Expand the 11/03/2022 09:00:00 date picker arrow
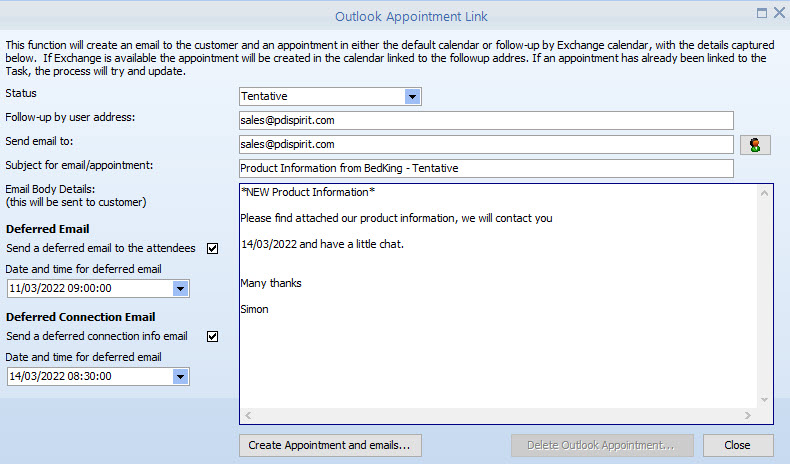Viewport: 790px width, 465px height. coord(180,289)
